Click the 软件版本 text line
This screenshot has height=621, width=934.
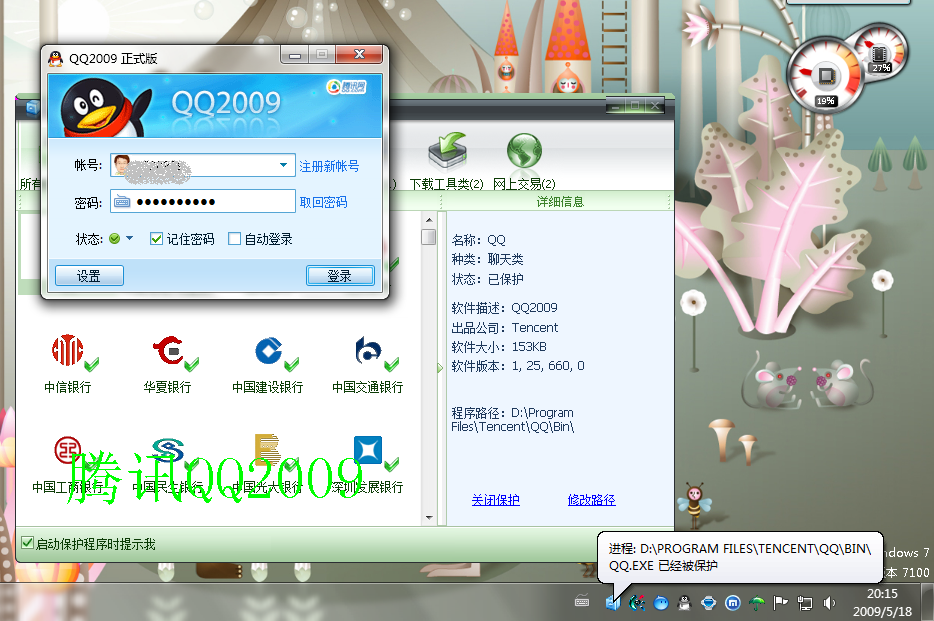click(518, 366)
